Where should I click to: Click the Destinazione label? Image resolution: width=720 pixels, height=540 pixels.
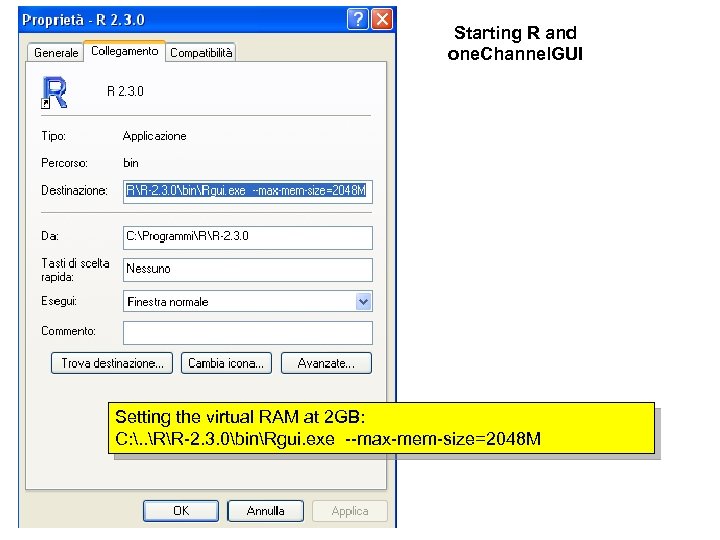(74, 190)
